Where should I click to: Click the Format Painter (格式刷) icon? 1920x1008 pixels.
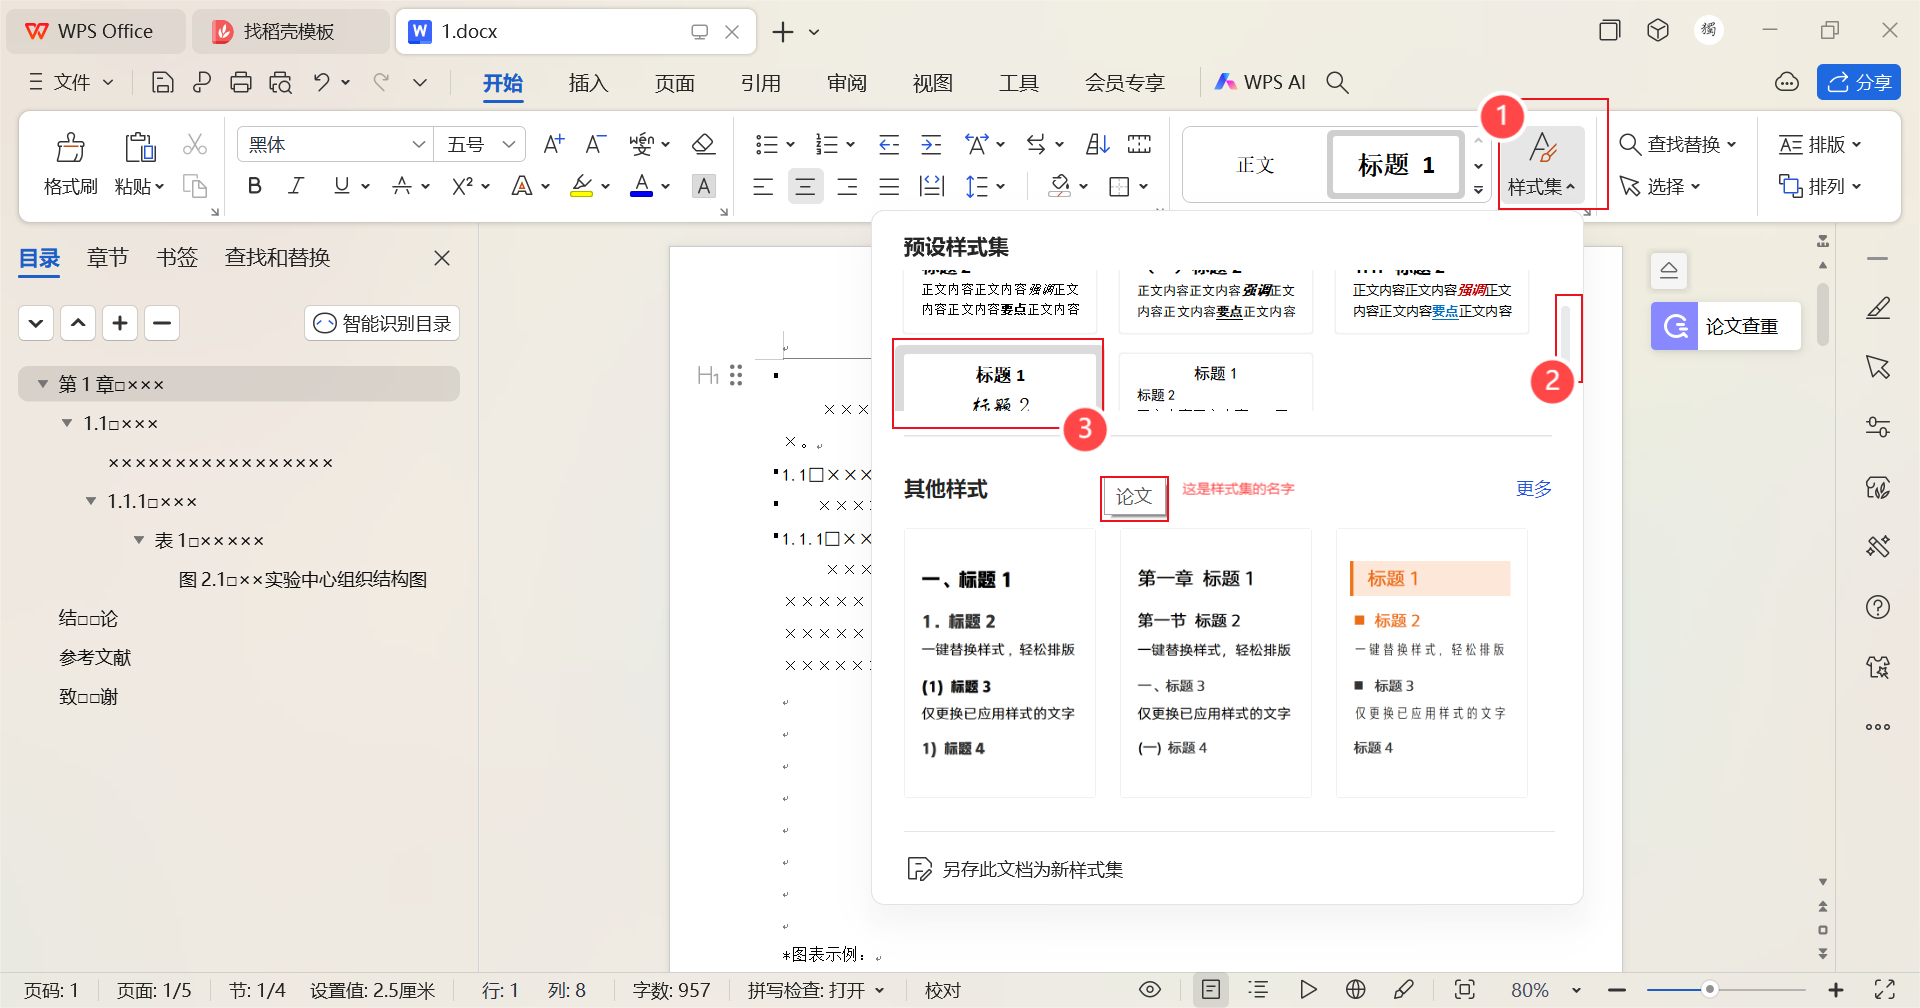tap(70, 148)
